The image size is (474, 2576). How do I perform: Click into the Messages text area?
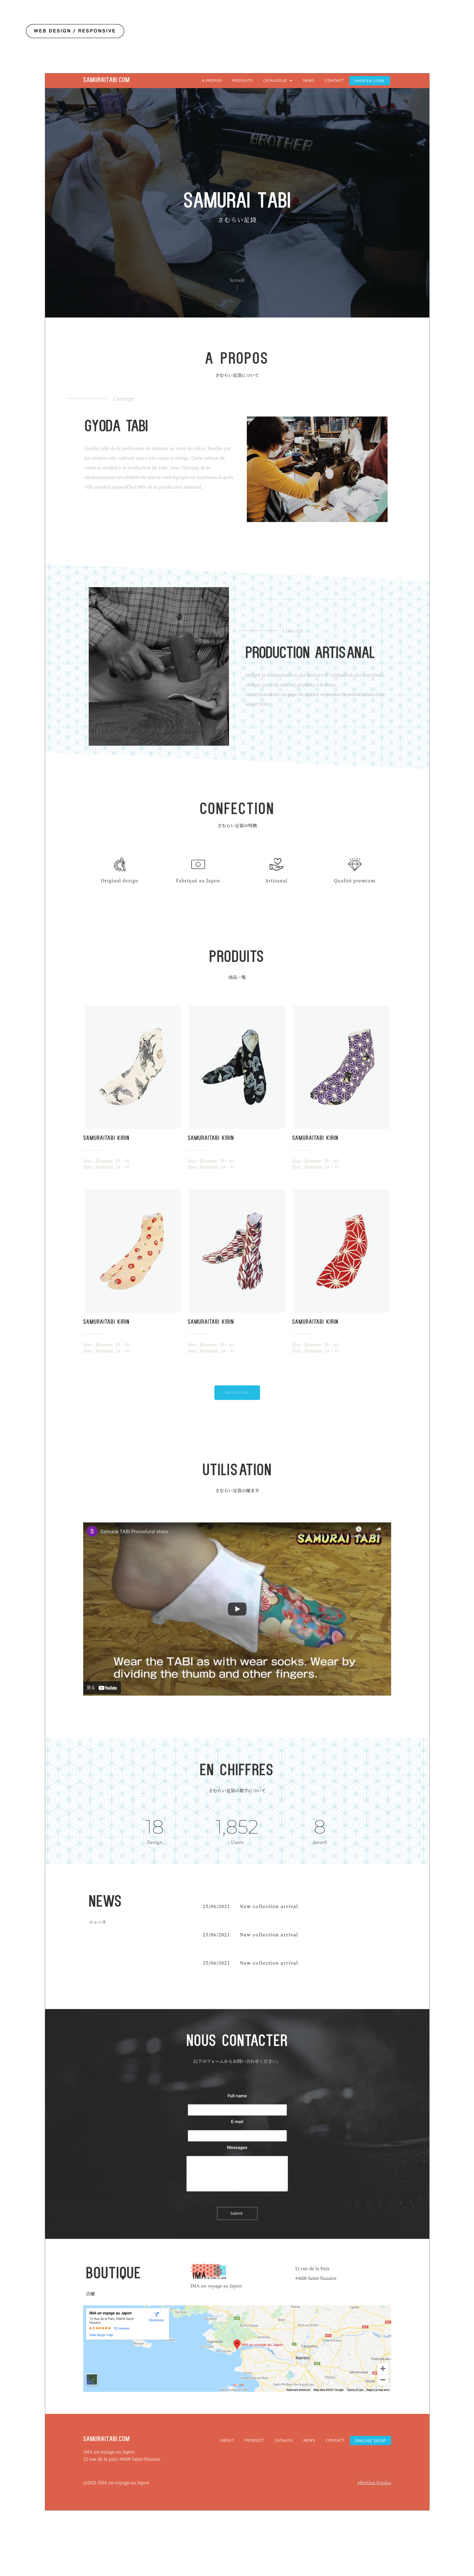pos(237,2173)
